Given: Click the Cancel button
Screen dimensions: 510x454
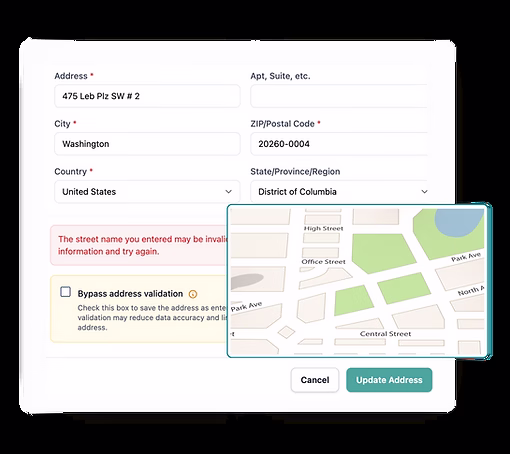Looking at the screenshot, I should pyautogui.click(x=315, y=380).
